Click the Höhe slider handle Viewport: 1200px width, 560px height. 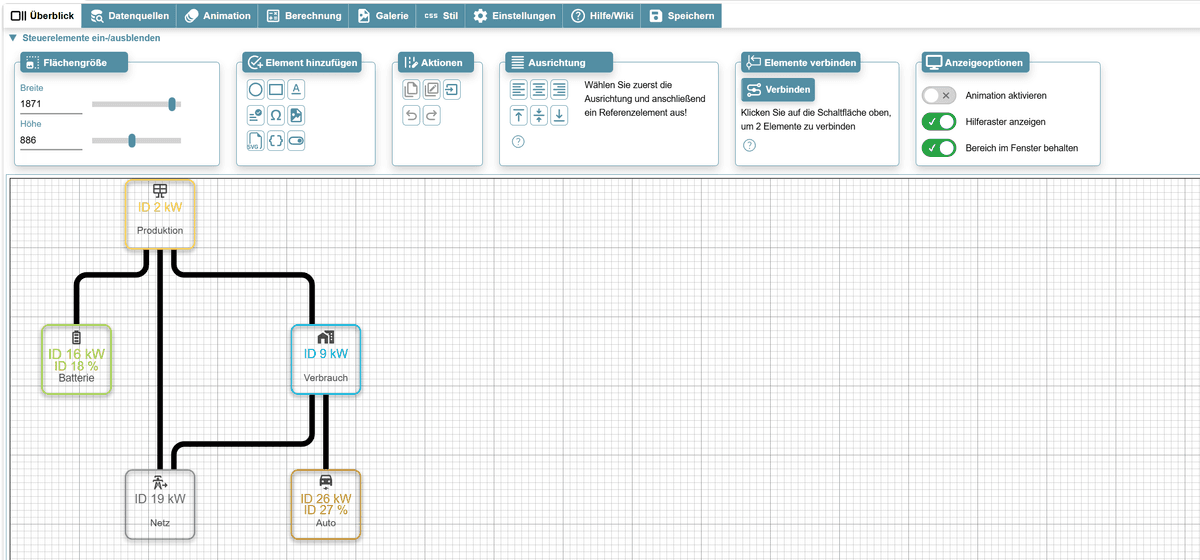[132, 140]
